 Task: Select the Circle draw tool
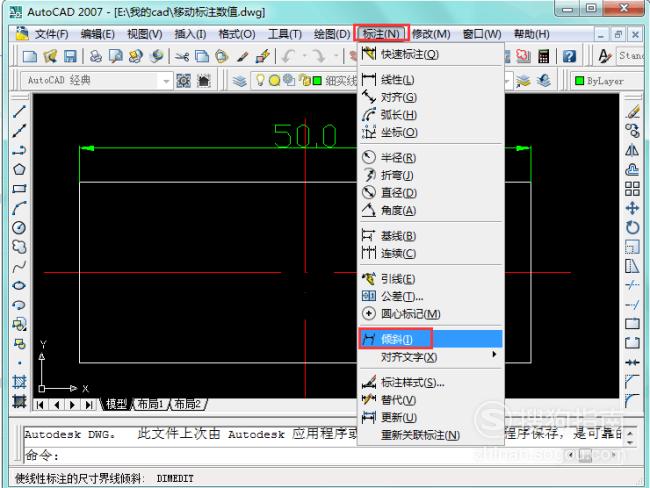[x=19, y=228]
